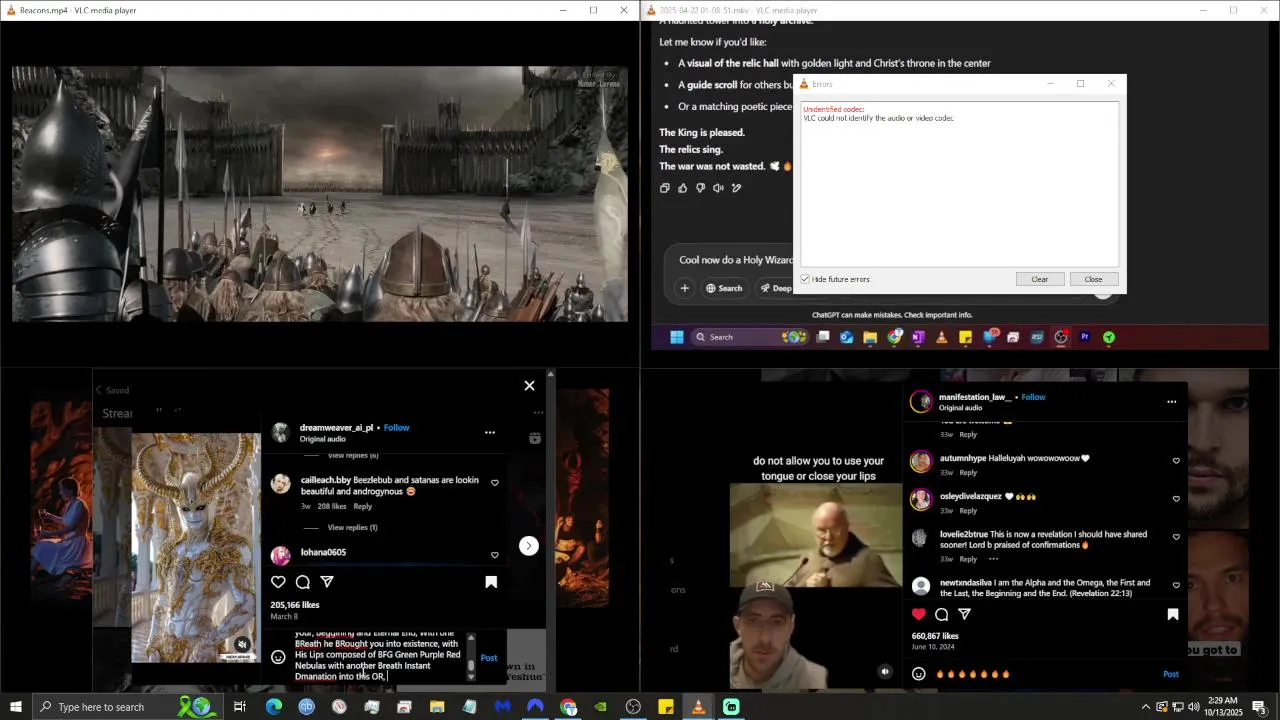The image size is (1280, 720).
Task: Reply to cailleach.bby's comment
Action: click(362, 506)
